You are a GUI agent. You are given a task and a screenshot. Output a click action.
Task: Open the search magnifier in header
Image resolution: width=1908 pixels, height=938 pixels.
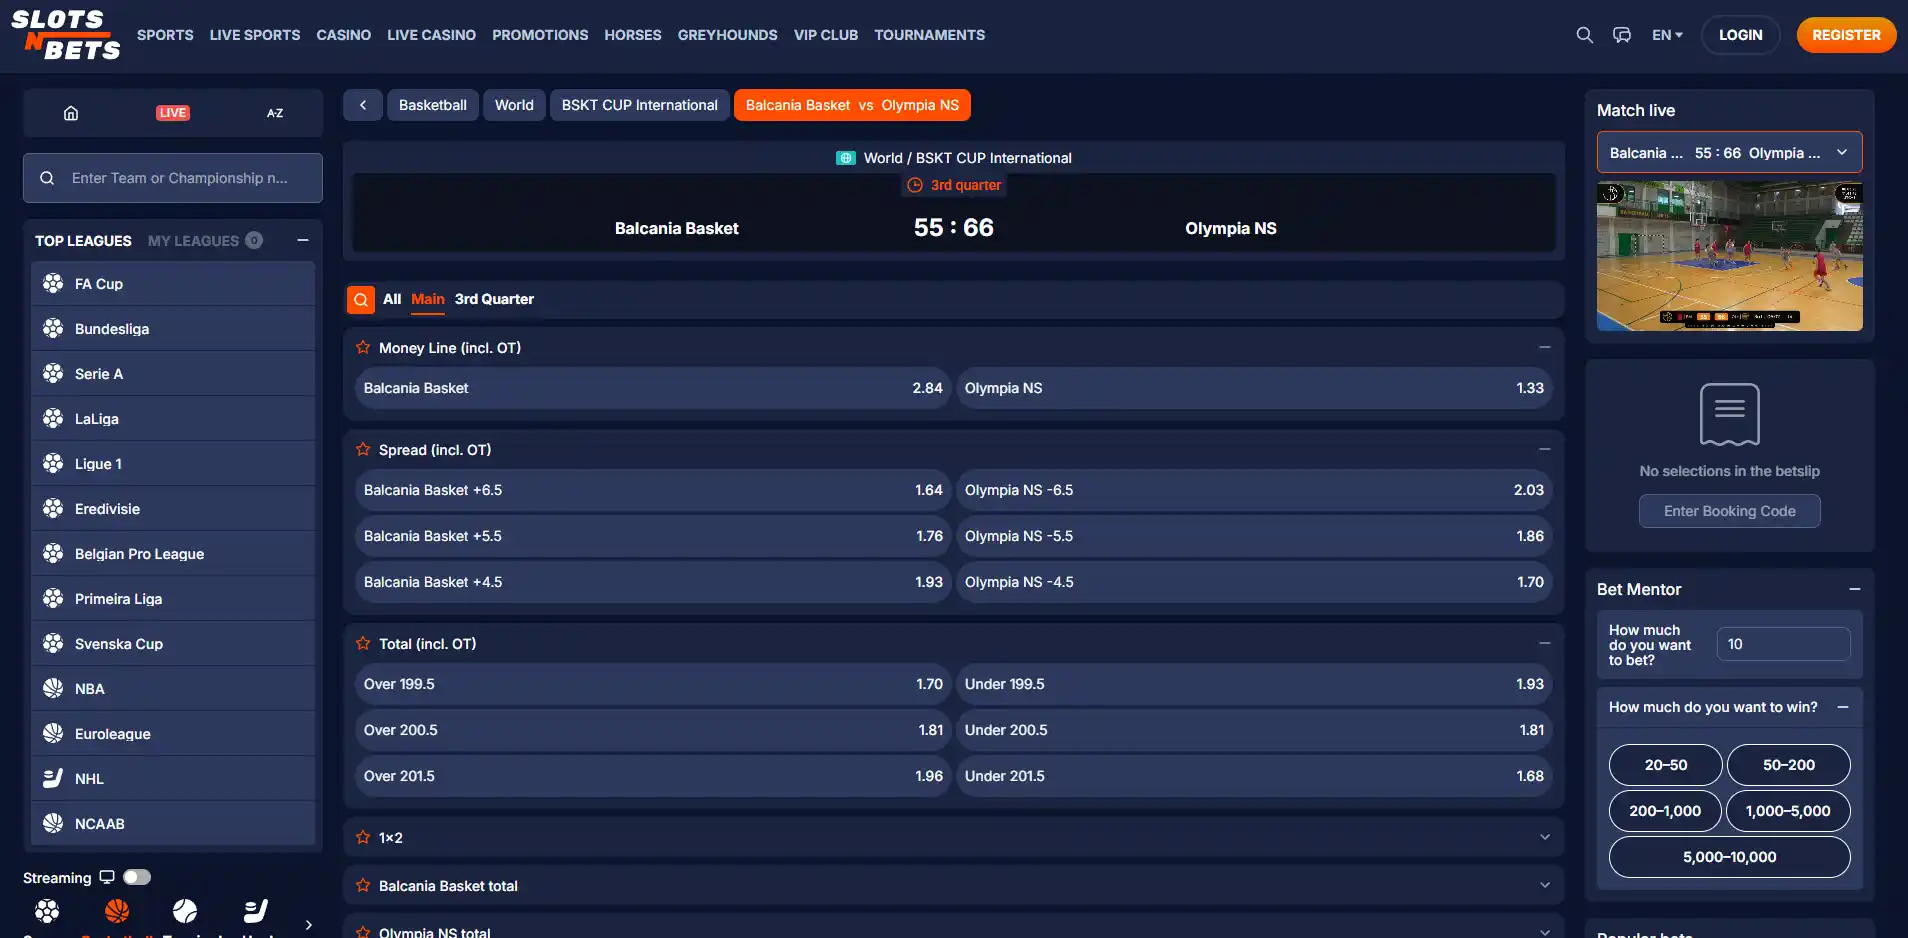click(x=1584, y=35)
